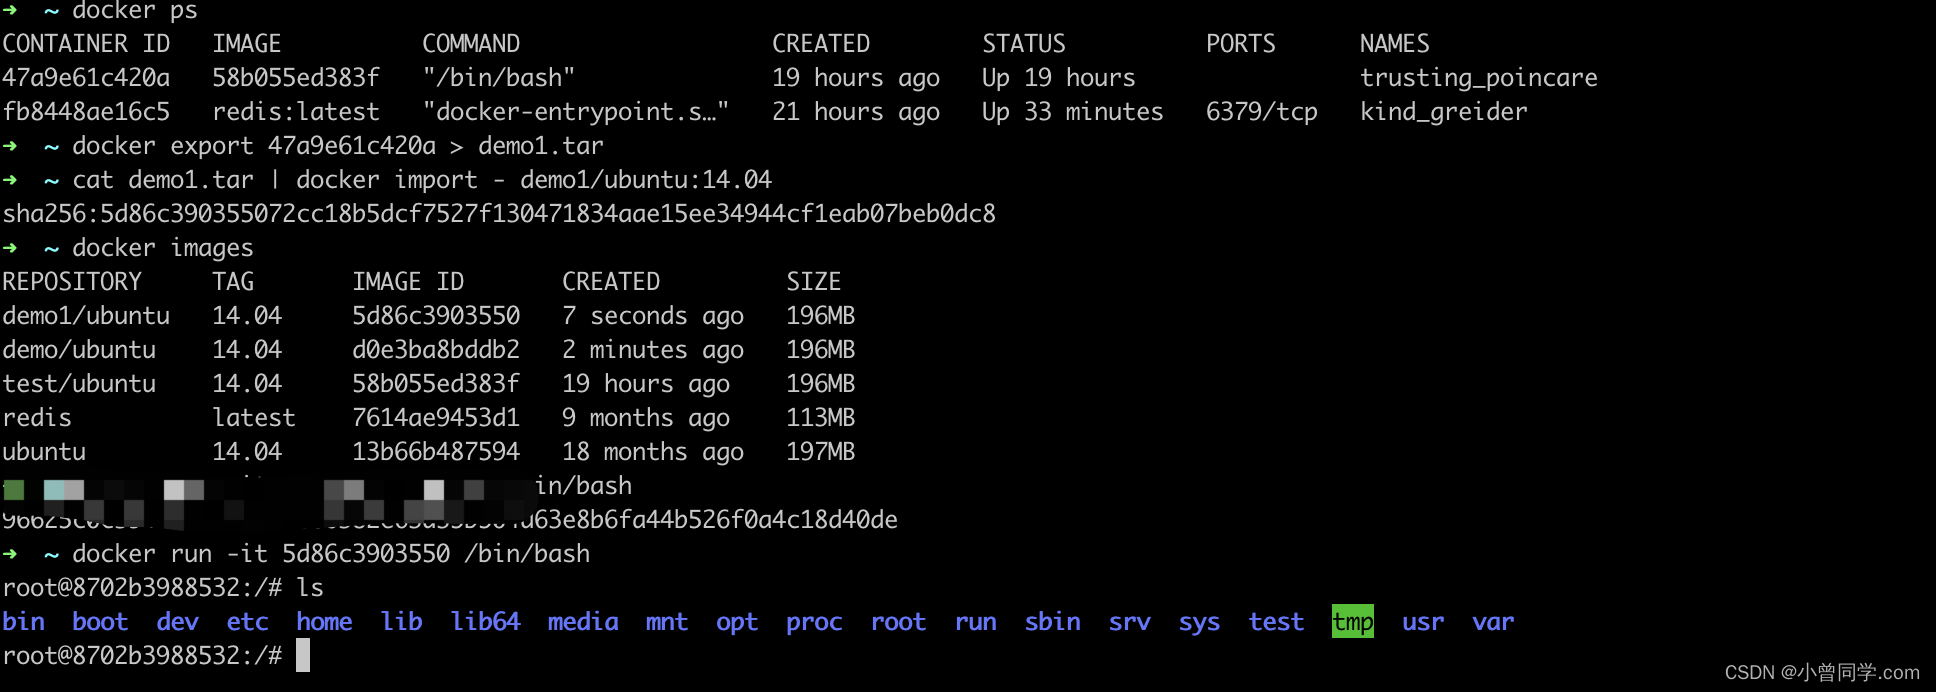Click container ID 47a9e61c420a in docker ps output
1936x692 pixels.
coord(86,78)
